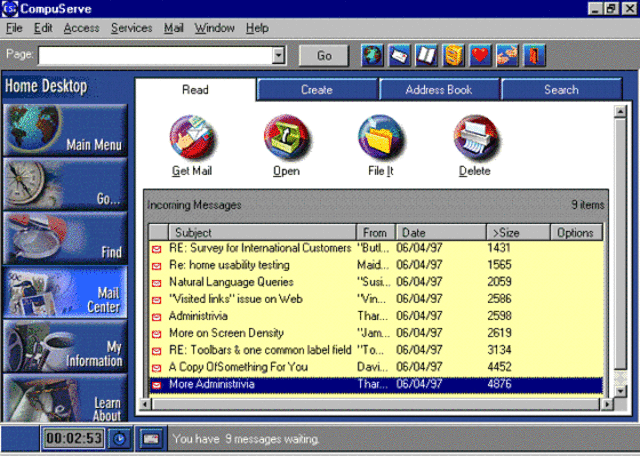640x456 pixels.
Task: Select the Mail Center sidebar tile
Action: (x=65, y=292)
